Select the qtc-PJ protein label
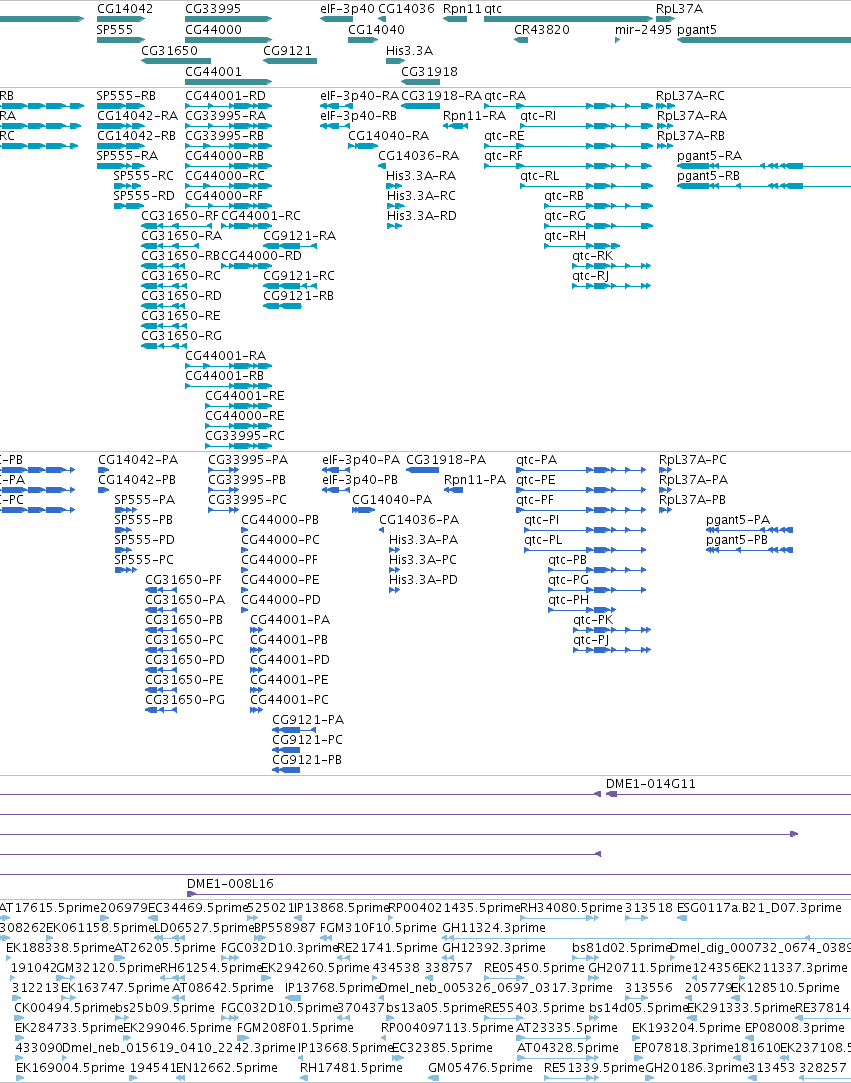Screen dimensions: 851x1083 click(591, 640)
